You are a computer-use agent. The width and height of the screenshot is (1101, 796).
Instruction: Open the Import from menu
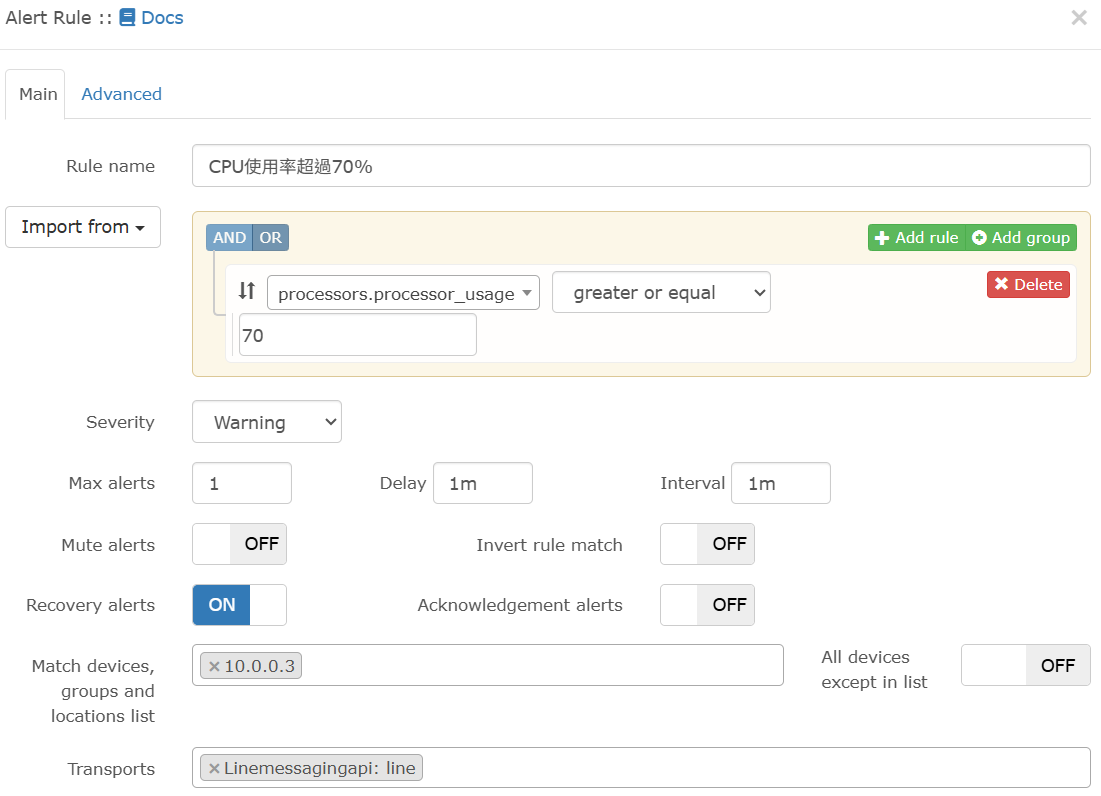[83, 227]
